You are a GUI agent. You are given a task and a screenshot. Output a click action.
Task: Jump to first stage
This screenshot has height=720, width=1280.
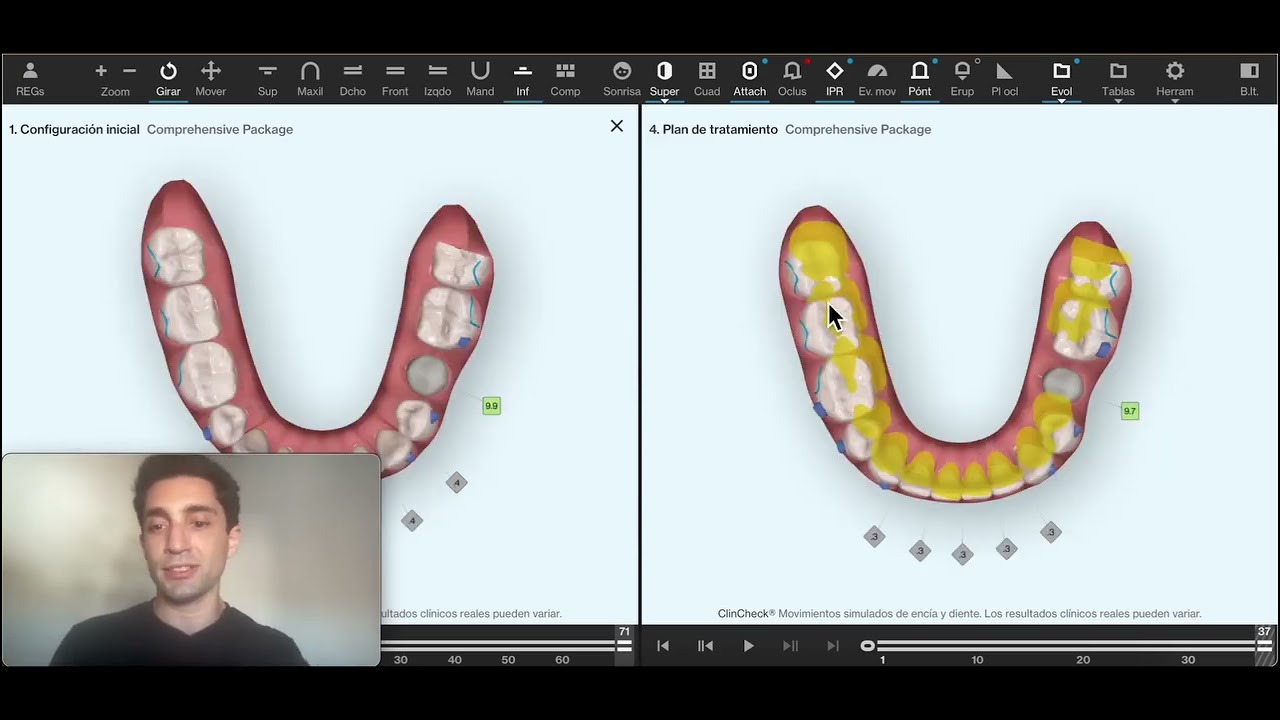tap(663, 646)
